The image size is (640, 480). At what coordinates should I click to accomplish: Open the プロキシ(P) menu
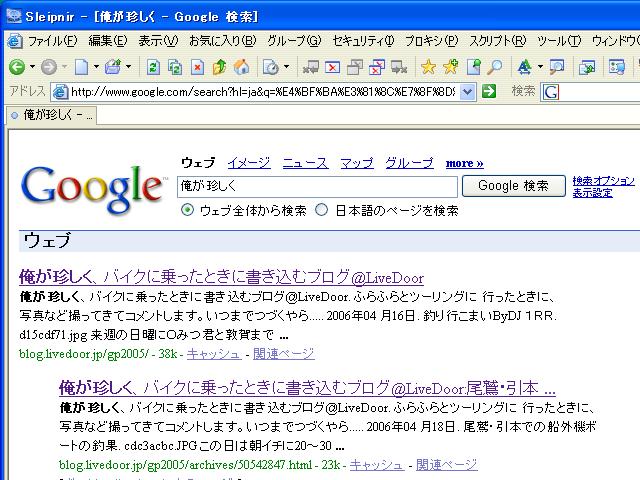click(x=431, y=41)
